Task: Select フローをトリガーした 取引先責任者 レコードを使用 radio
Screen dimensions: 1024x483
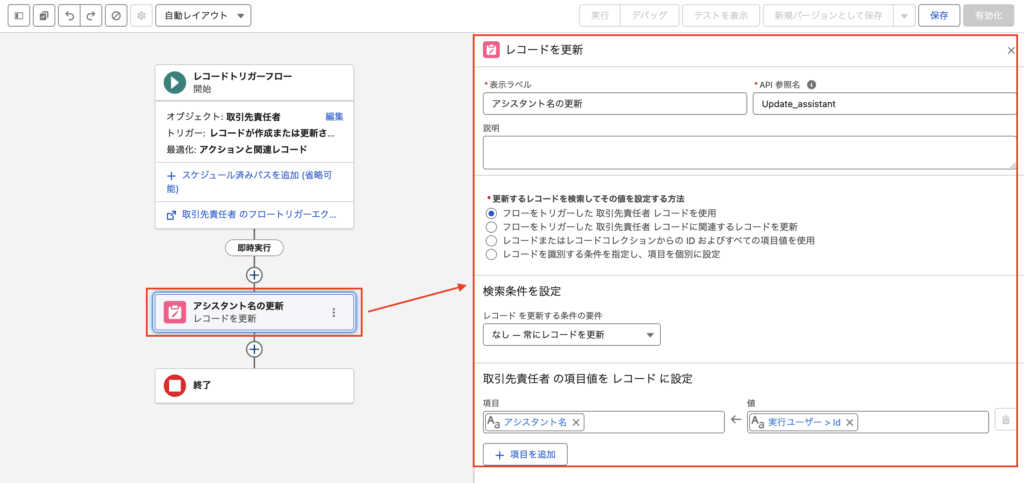Action: pyautogui.click(x=490, y=213)
